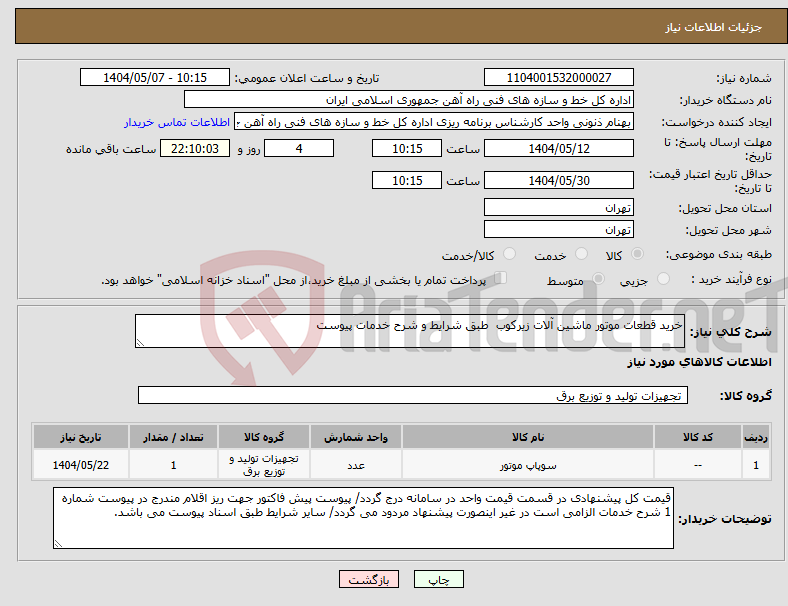Click the واحد شمارش column header
The height and width of the screenshot is (606, 788).
(356, 437)
